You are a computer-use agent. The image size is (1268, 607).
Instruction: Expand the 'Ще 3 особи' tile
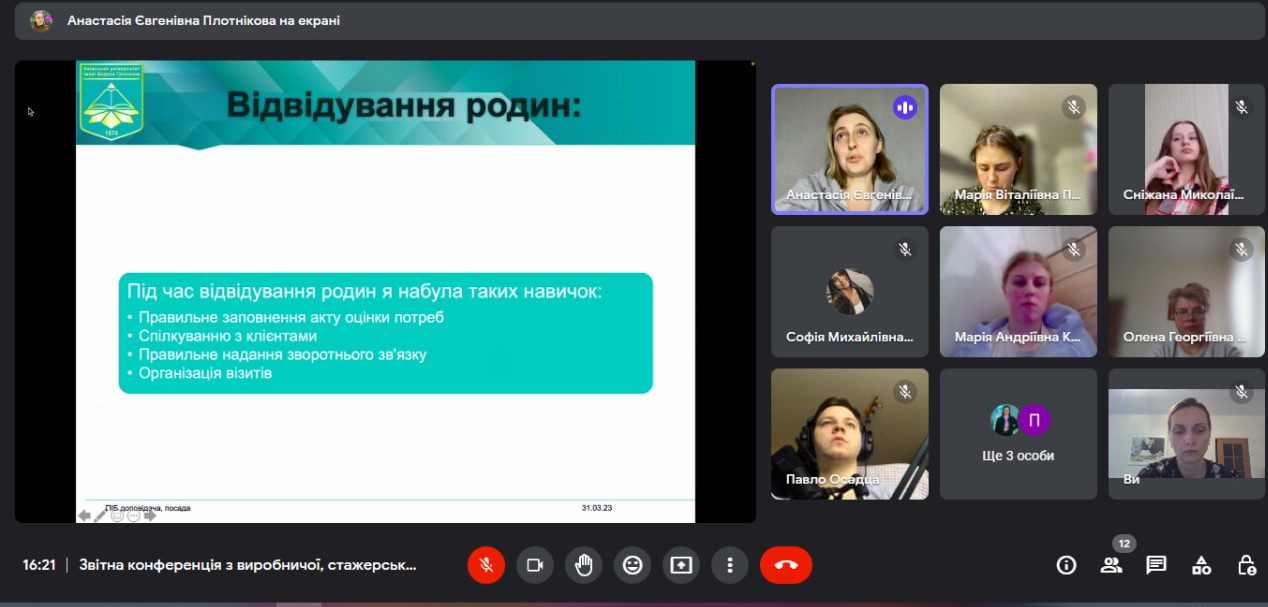[x=1018, y=433]
